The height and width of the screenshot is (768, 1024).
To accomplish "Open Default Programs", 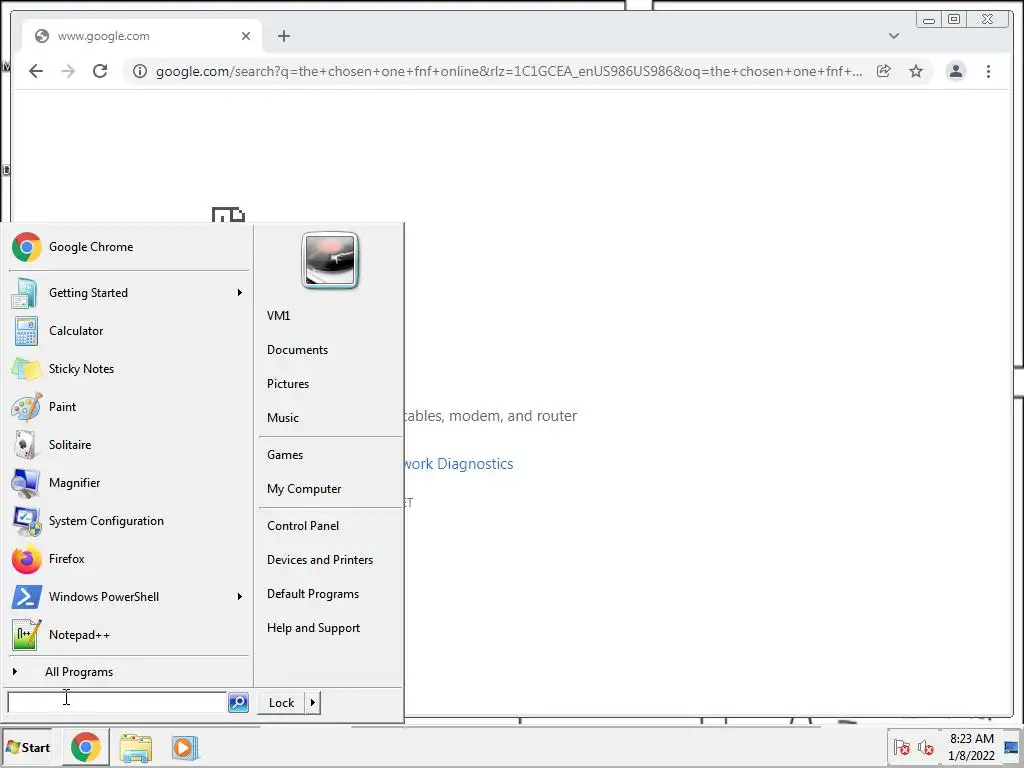I will tap(313, 594).
